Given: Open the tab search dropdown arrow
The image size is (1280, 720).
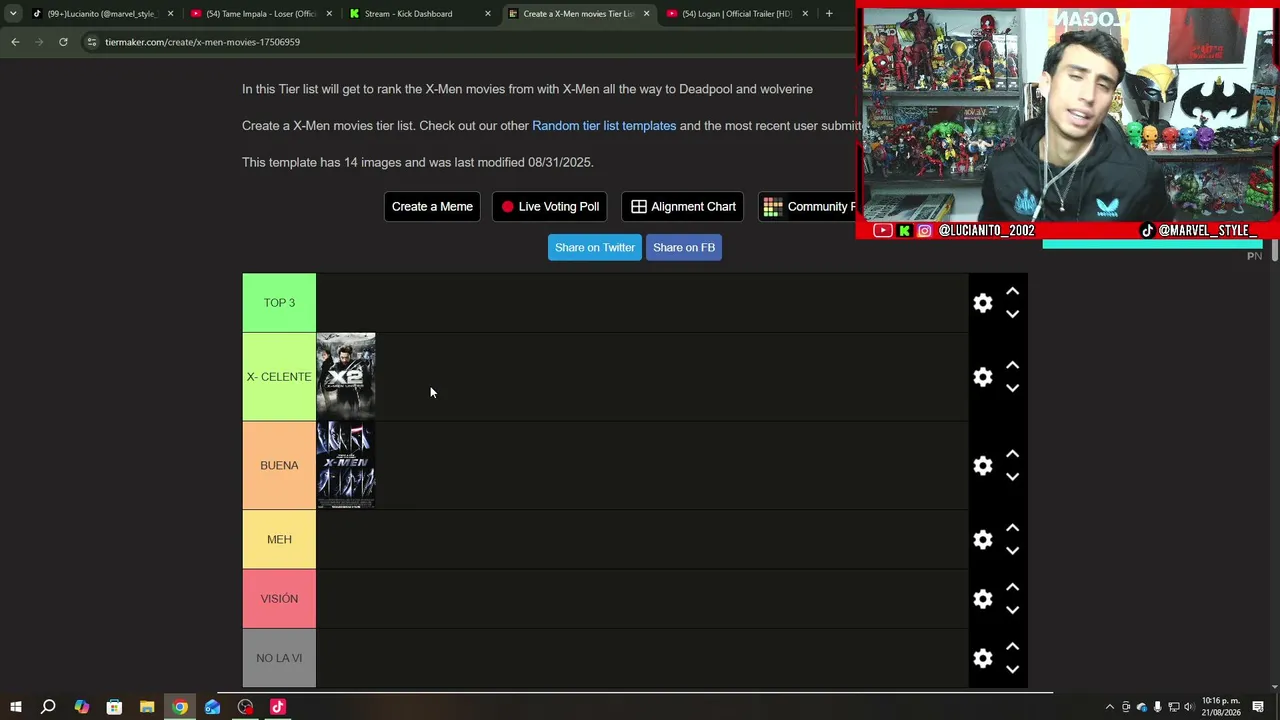Looking at the screenshot, I should click(x=13, y=14).
